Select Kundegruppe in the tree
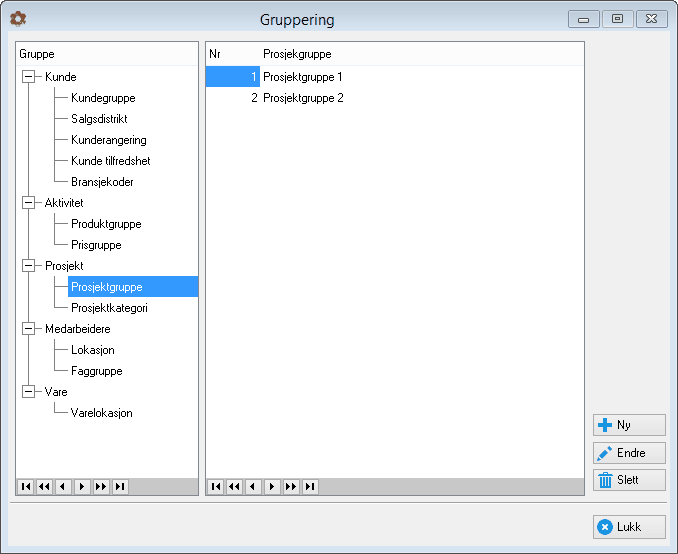The height and width of the screenshot is (554, 678). [103, 98]
